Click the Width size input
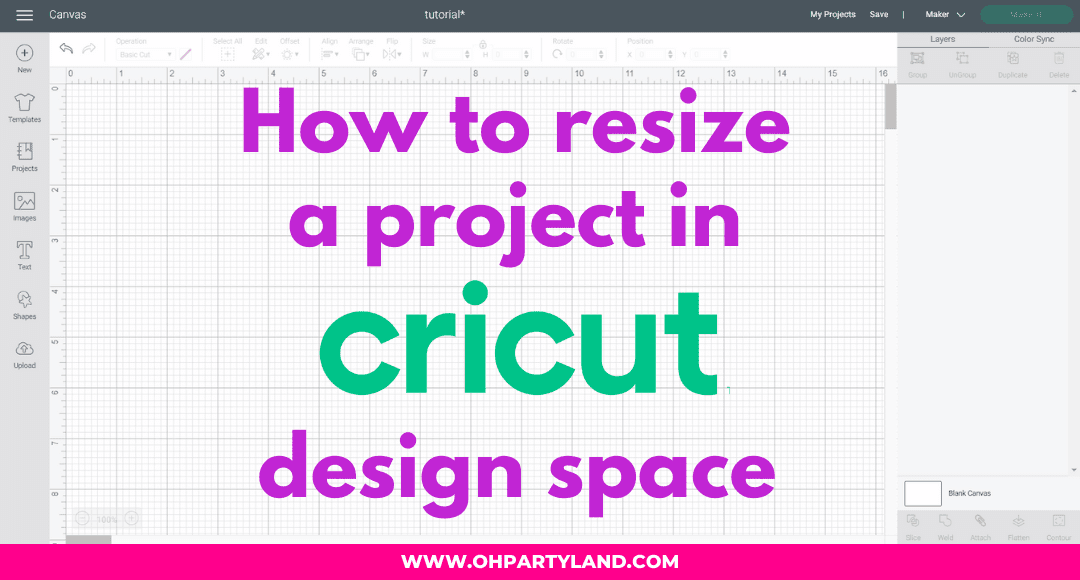Screen dimensions: 1080x580 (448, 54)
